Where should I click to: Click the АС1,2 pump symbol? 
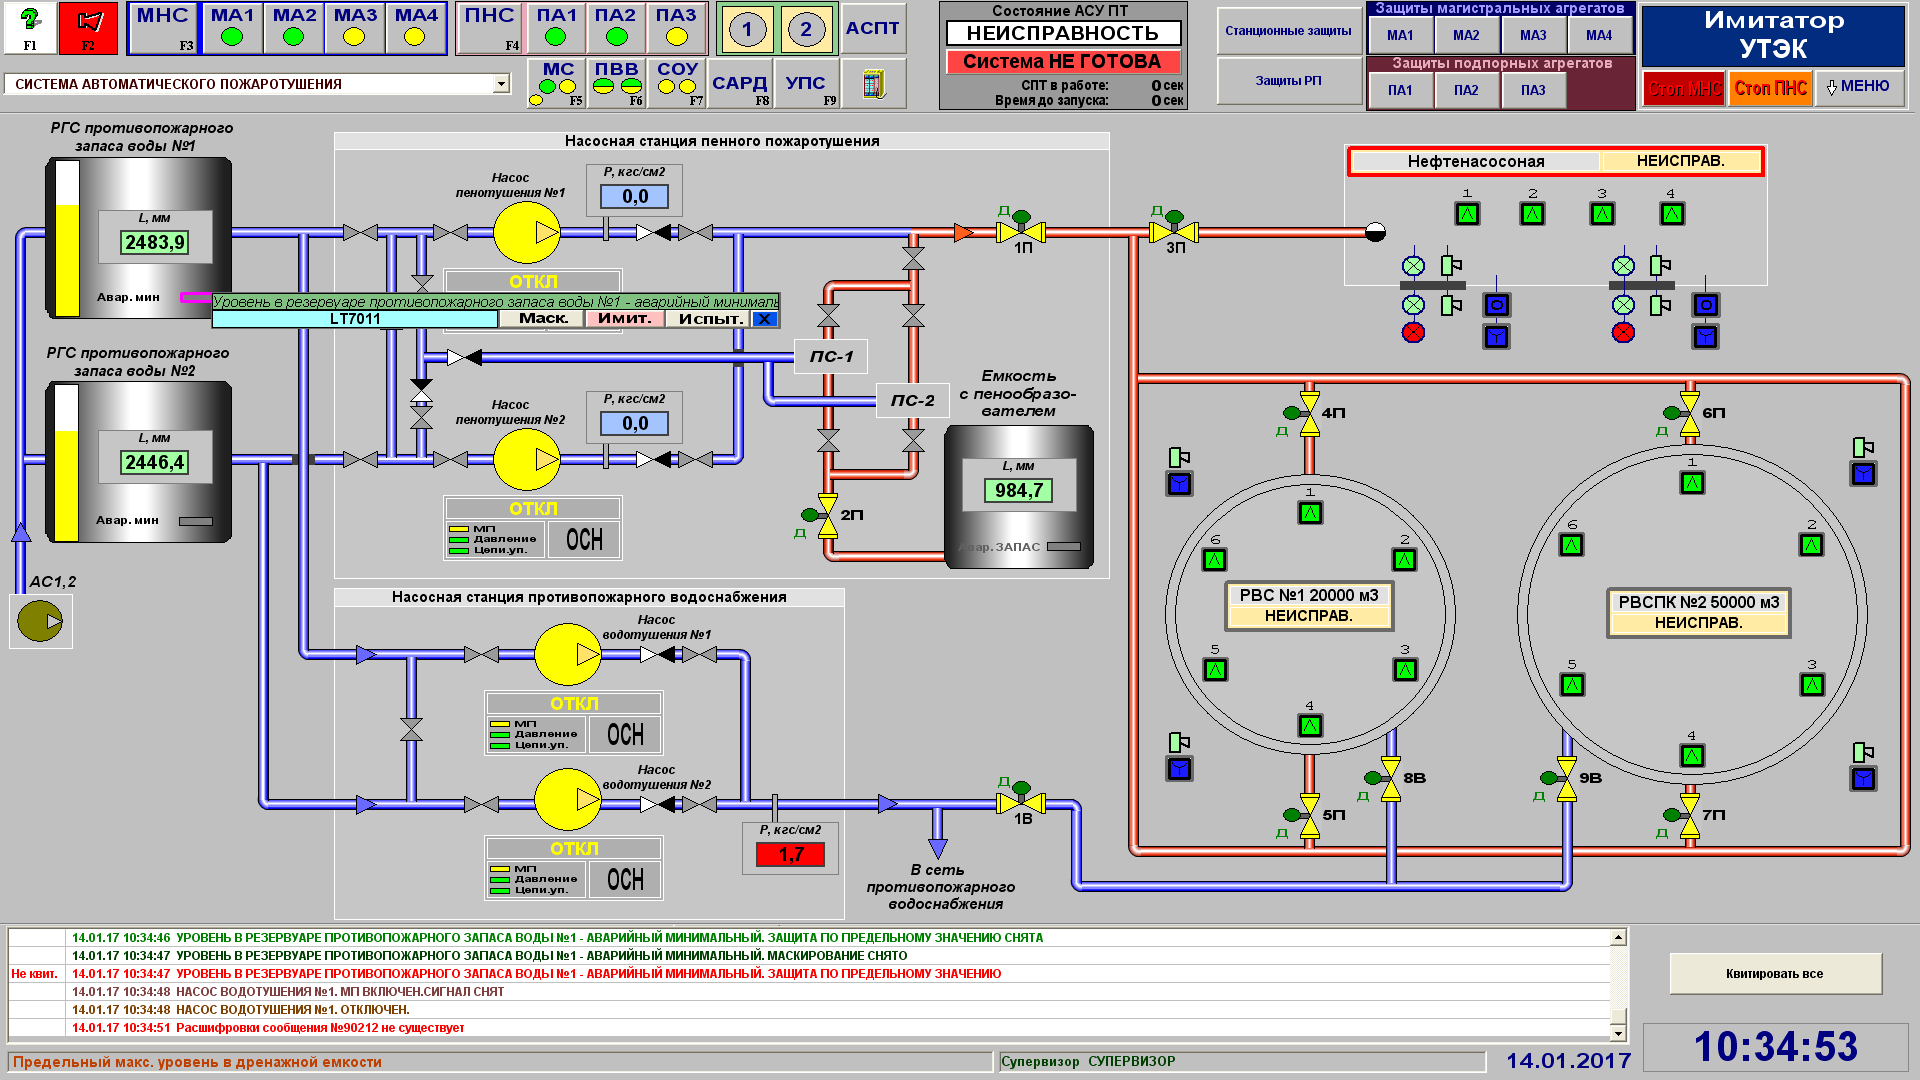coord(40,621)
